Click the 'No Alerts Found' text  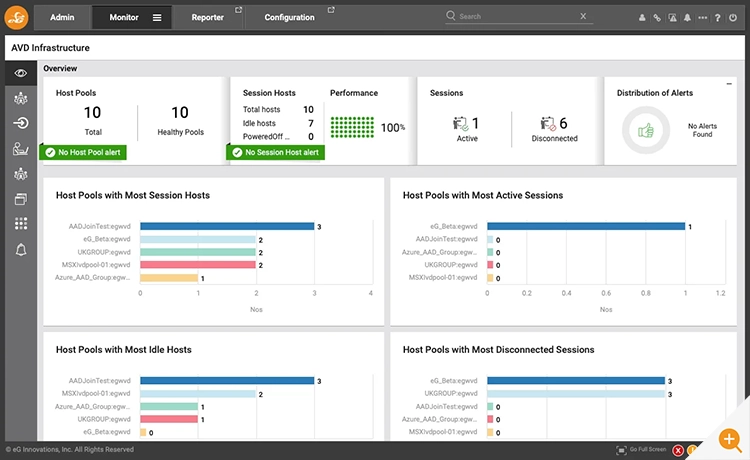[702, 130]
